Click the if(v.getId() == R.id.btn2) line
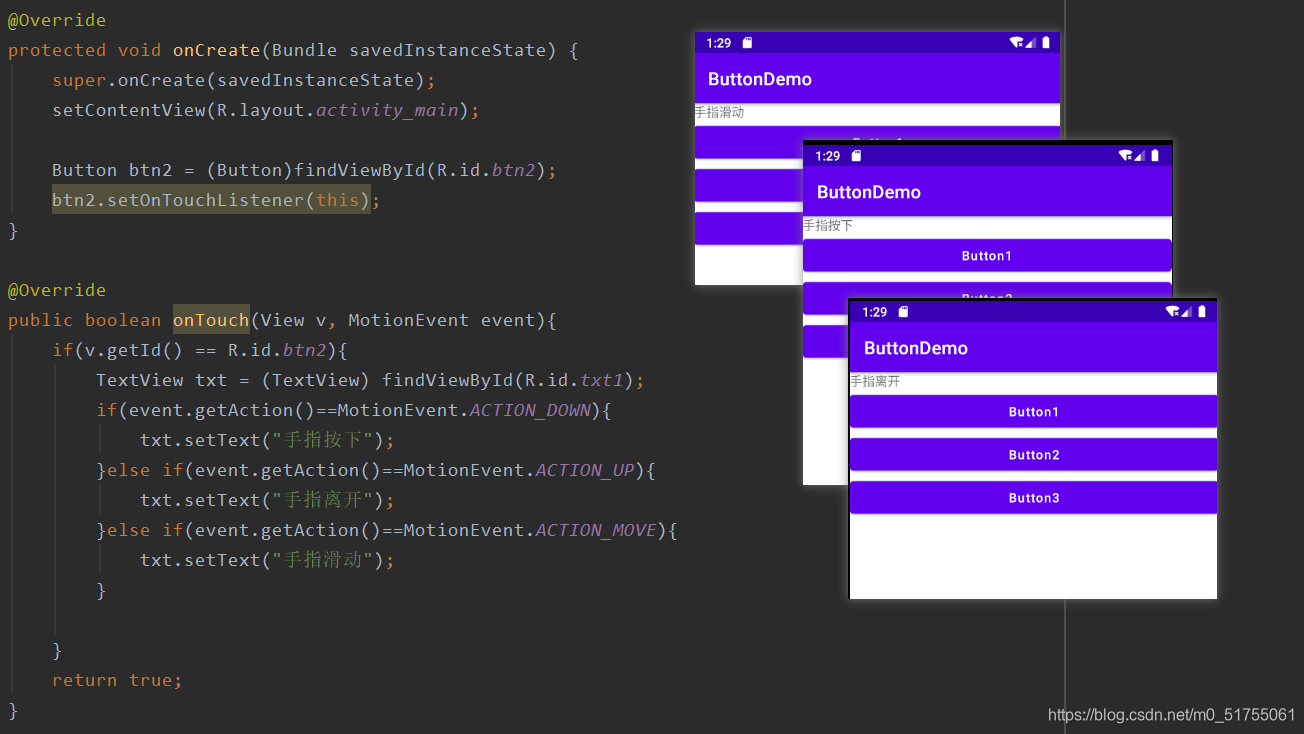The image size is (1304, 734). (x=200, y=350)
